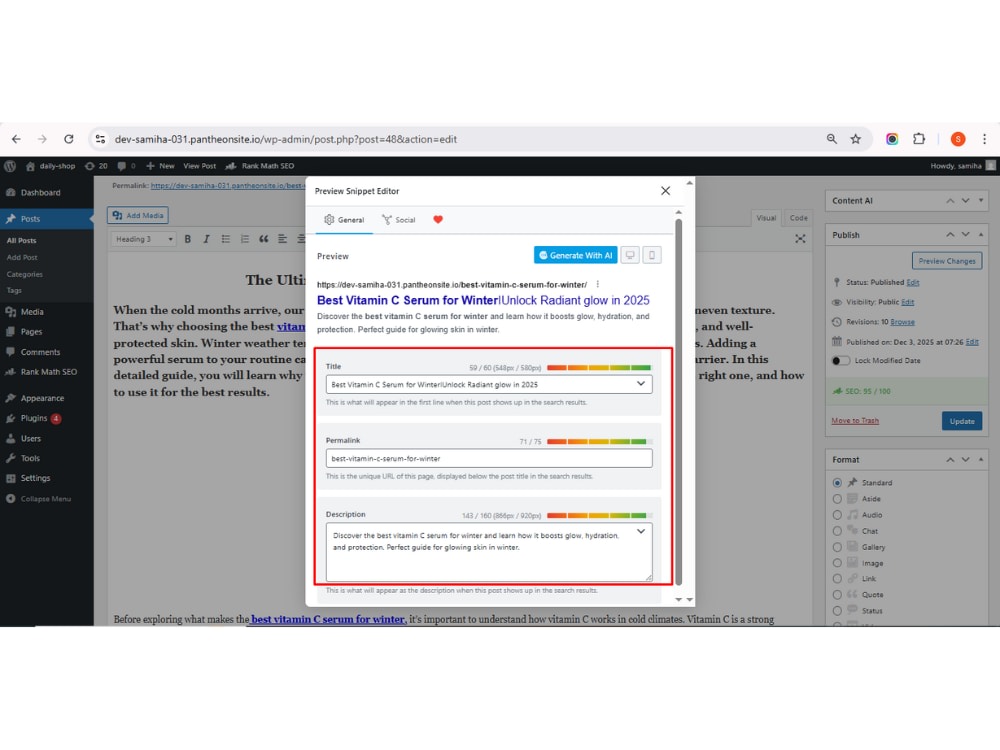
Task: Select the Standard post format
Action: (x=837, y=483)
